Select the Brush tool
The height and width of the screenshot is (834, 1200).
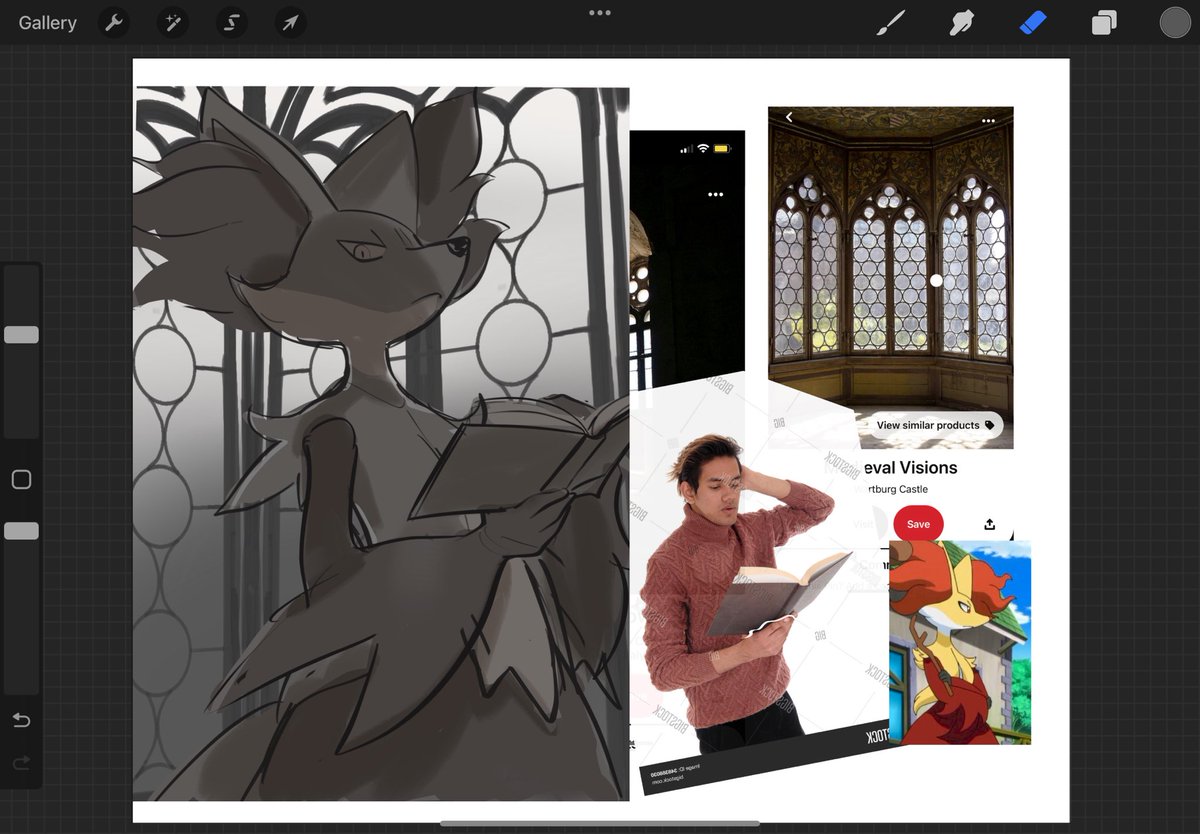(890, 23)
